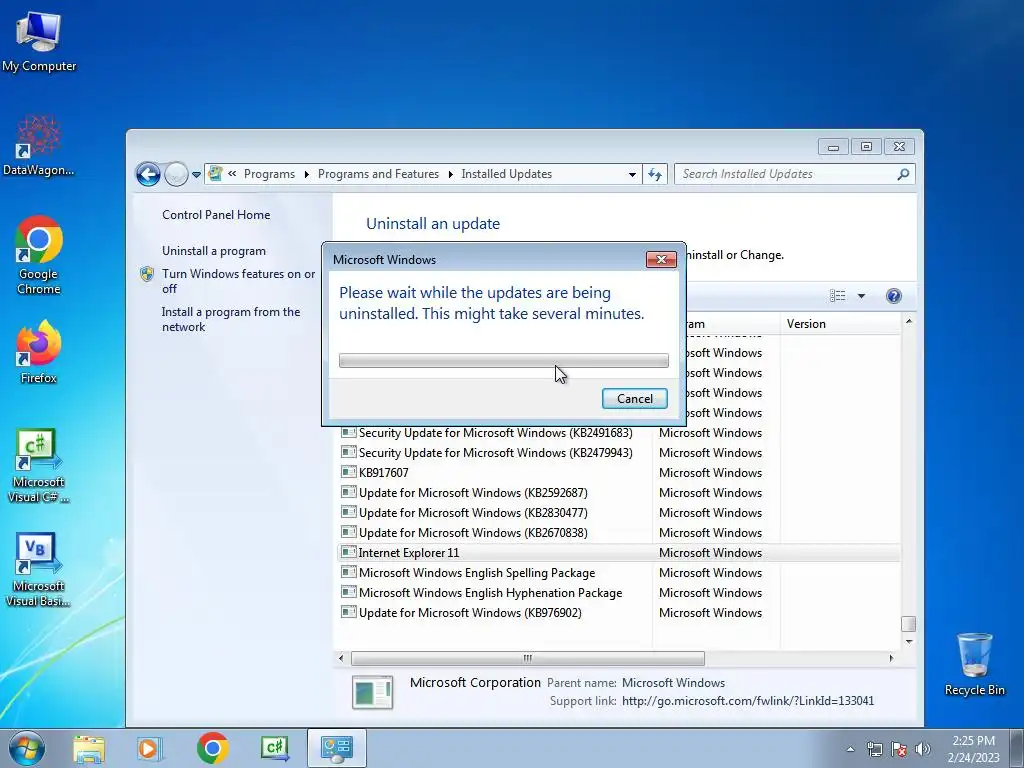Viewport: 1024px width, 768px height.
Task: Select the Control Panel taskbar button
Action: point(336,748)
